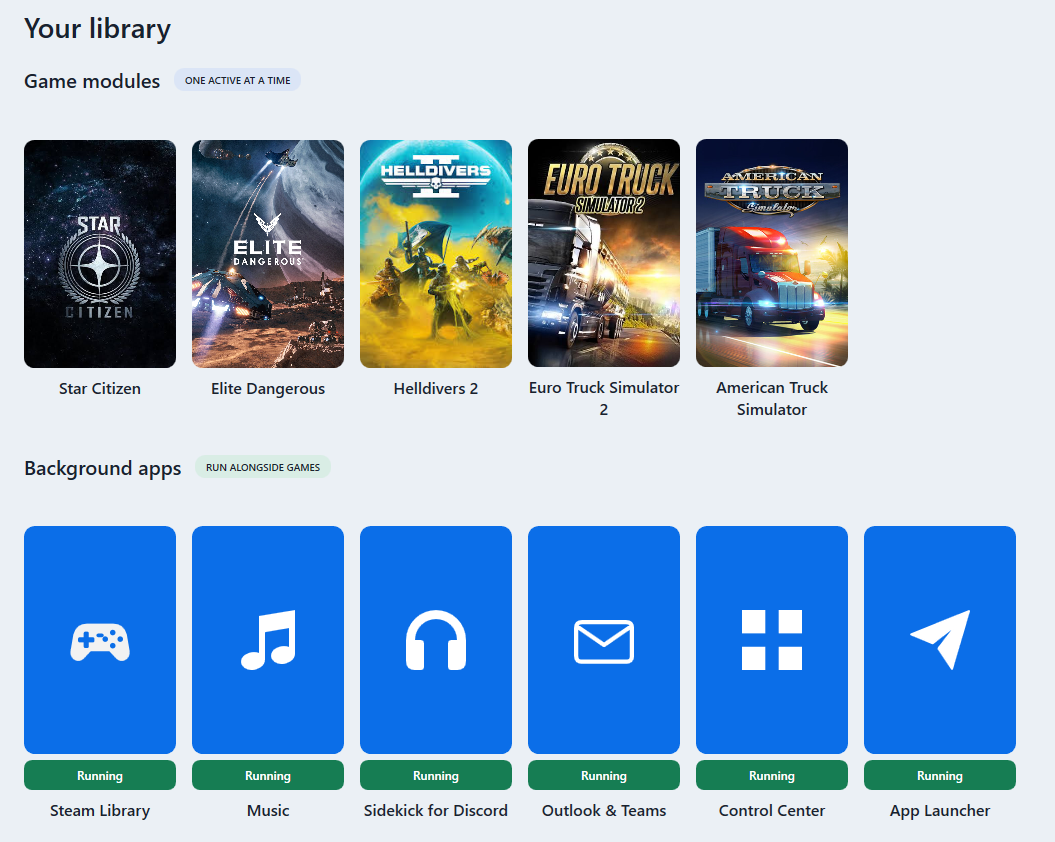Image resolution: width=1055 pixels, height=842 pixels.
Task: Select the Star Citizen cover art
Action: coord(100,254)
